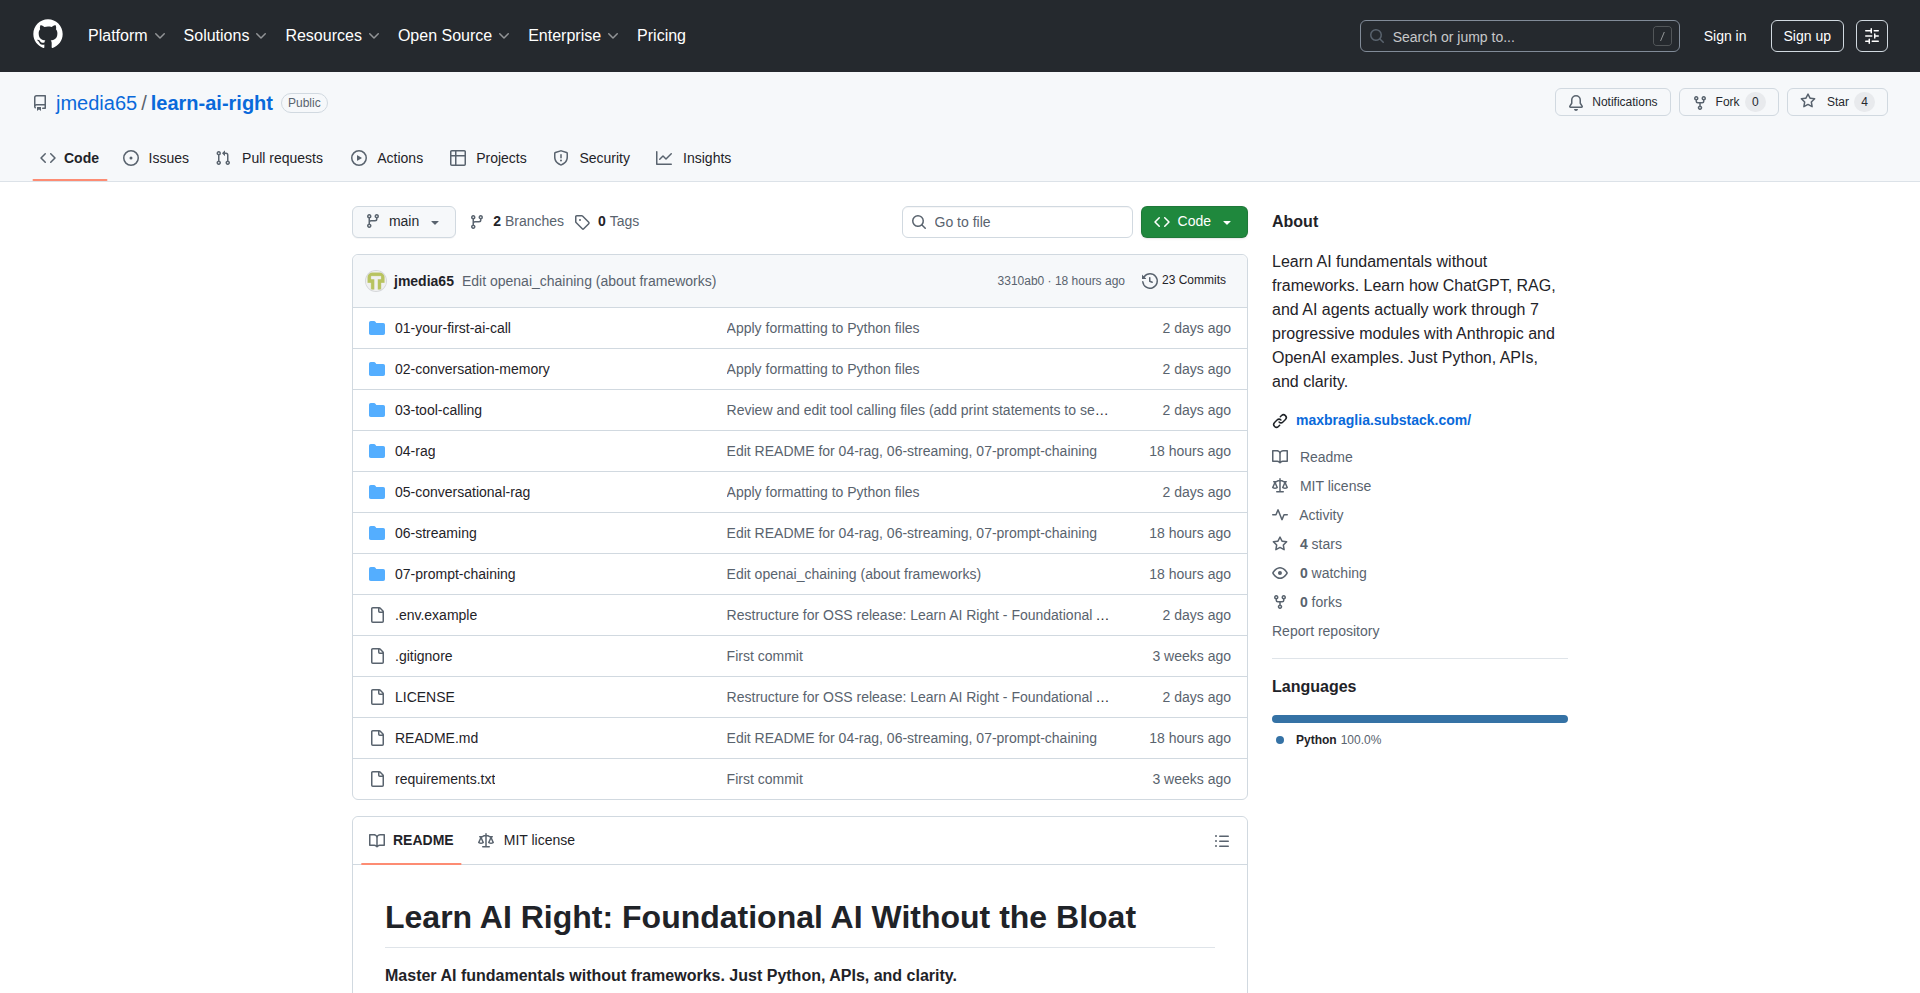Open the 04-rag folder
The height and width of the screenshot is (993, 1920).
[x=415, y=451]
